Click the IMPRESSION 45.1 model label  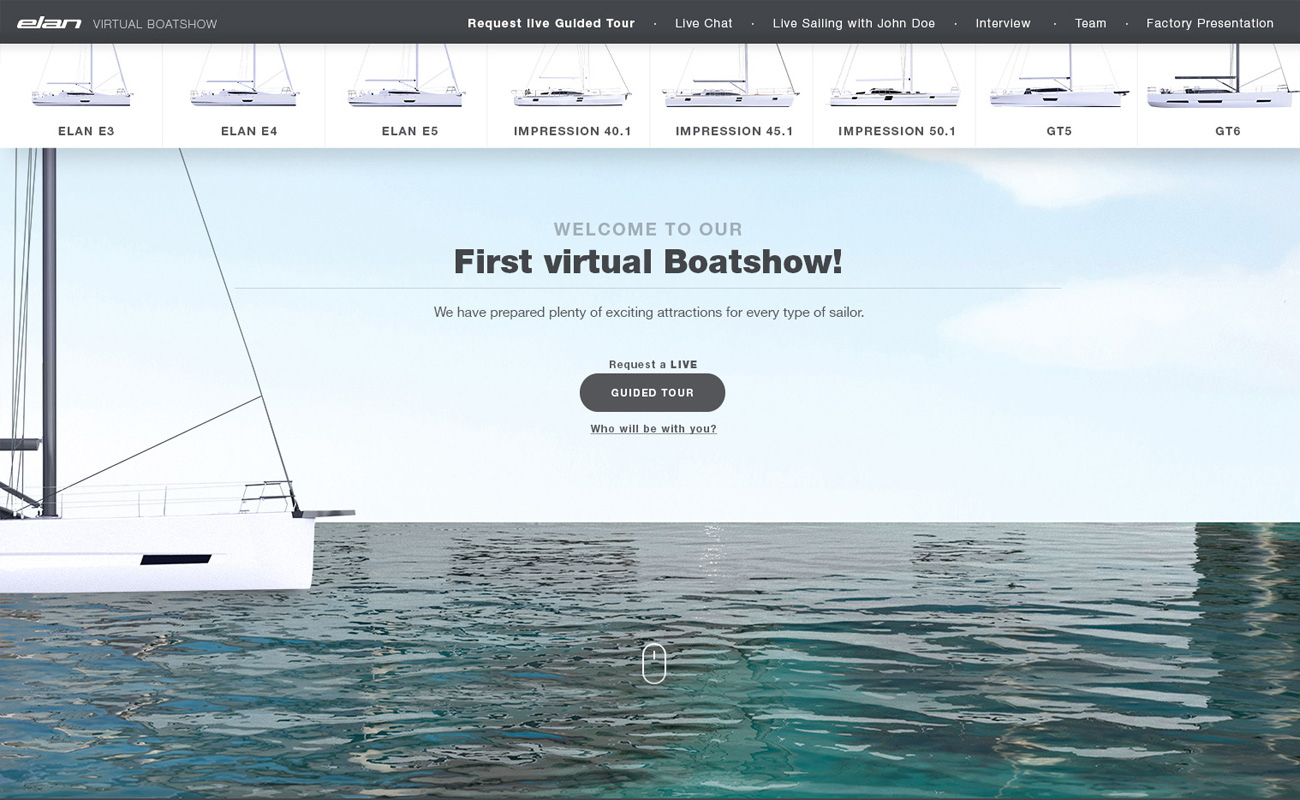tap(734, 131)
